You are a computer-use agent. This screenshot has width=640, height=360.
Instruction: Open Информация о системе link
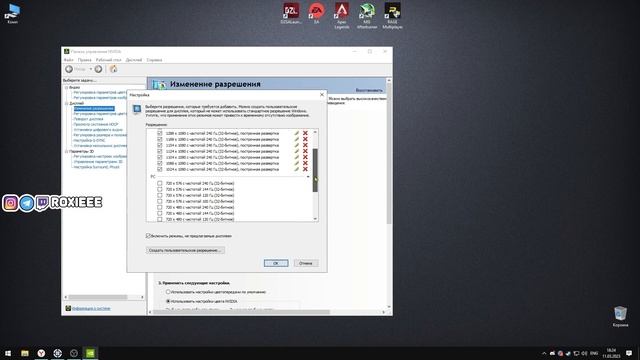(91, 309)
